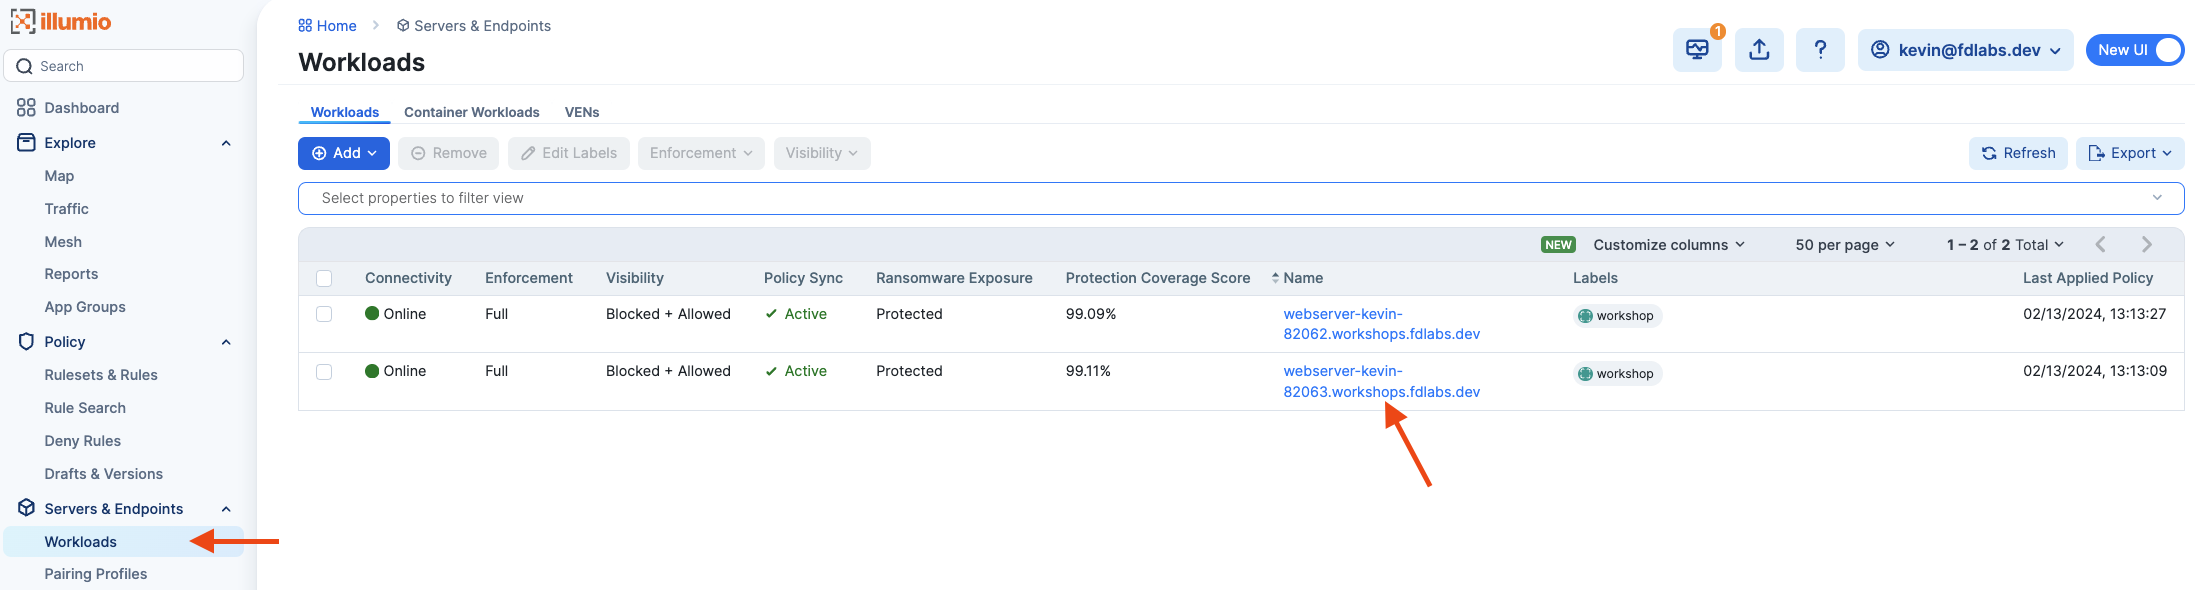Click Servers & Endpoints cube icon
This screenshot has height=590, width=2195.
(x=26, y=508)
